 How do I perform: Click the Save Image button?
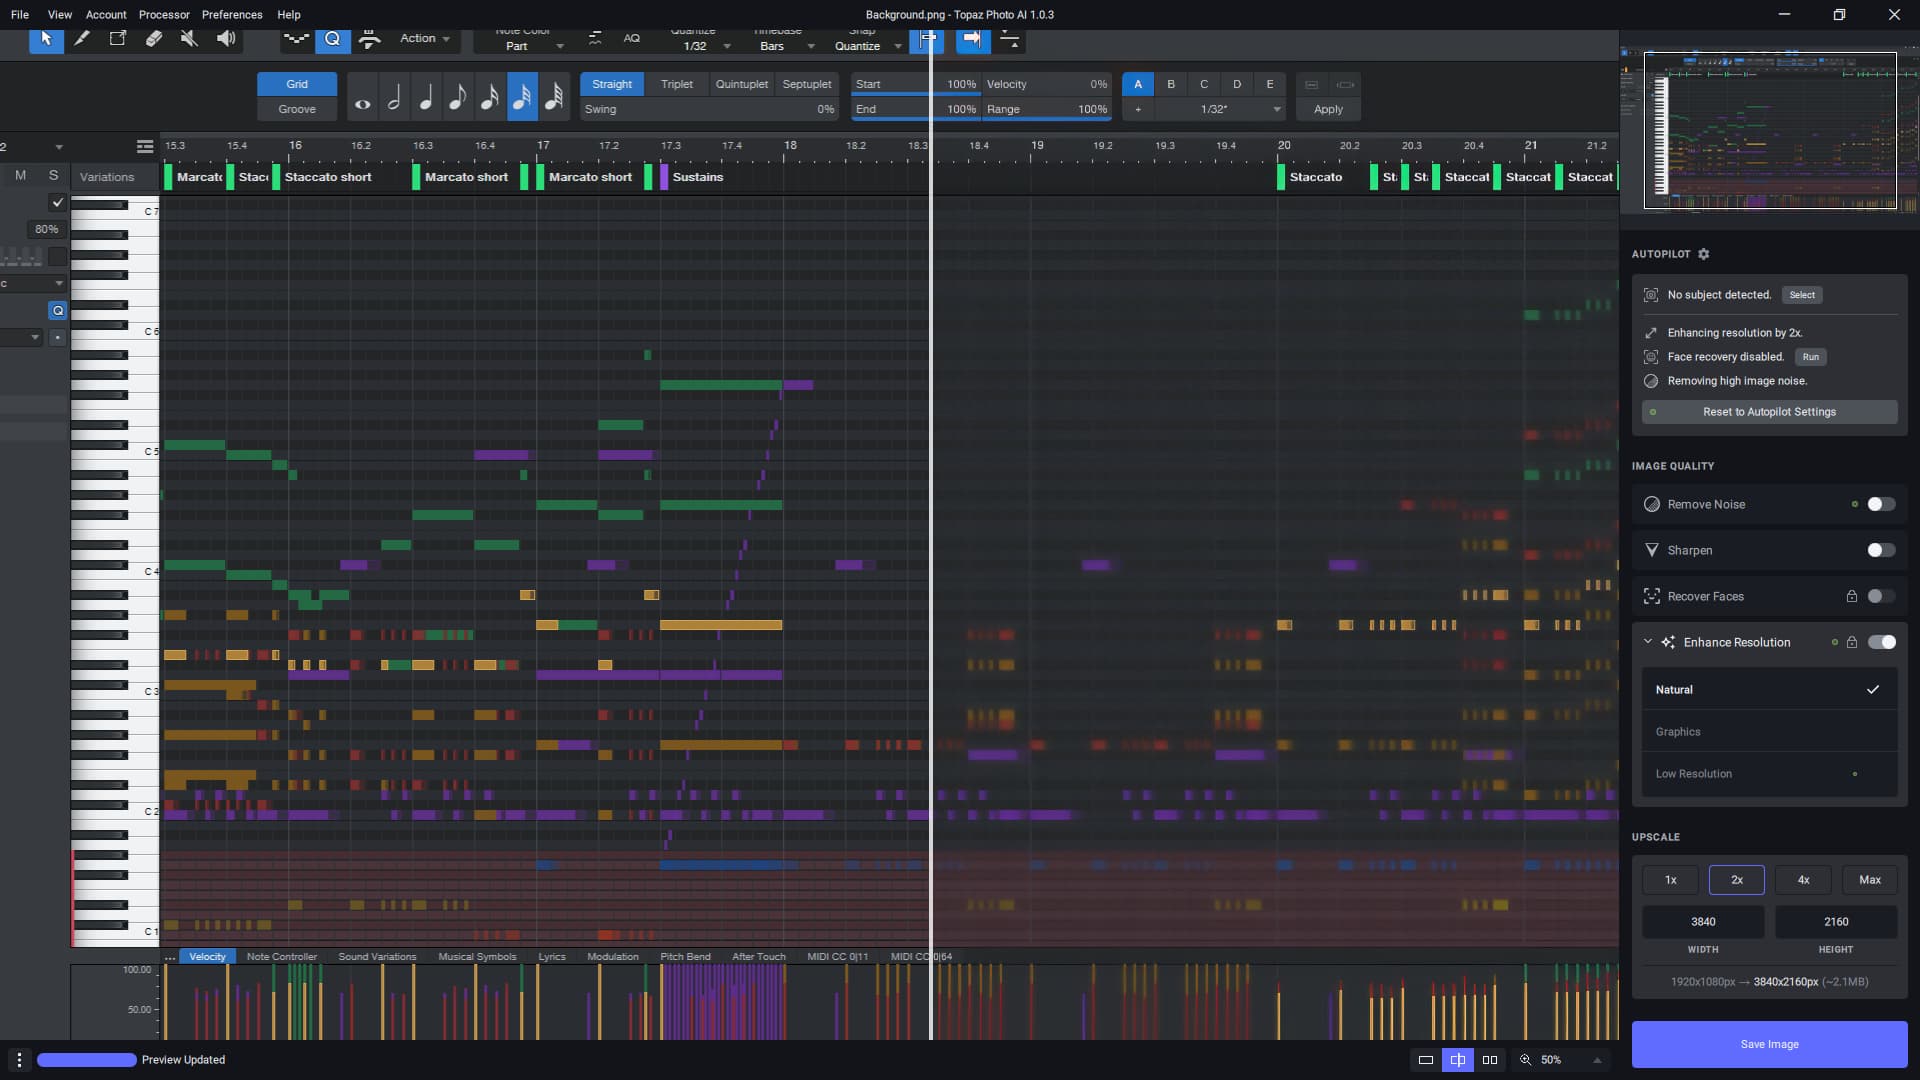[x=1769, y=1044]
